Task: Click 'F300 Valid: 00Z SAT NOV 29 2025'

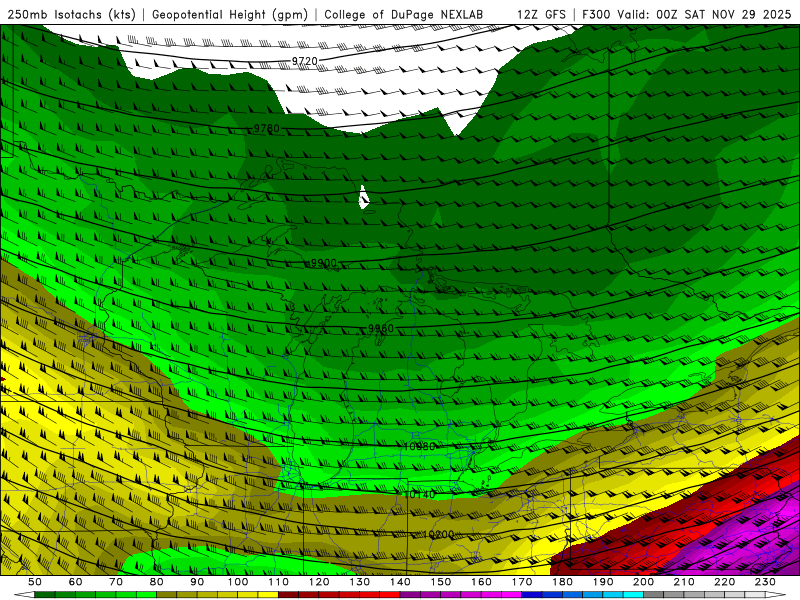Action: [x=687, y=14]
